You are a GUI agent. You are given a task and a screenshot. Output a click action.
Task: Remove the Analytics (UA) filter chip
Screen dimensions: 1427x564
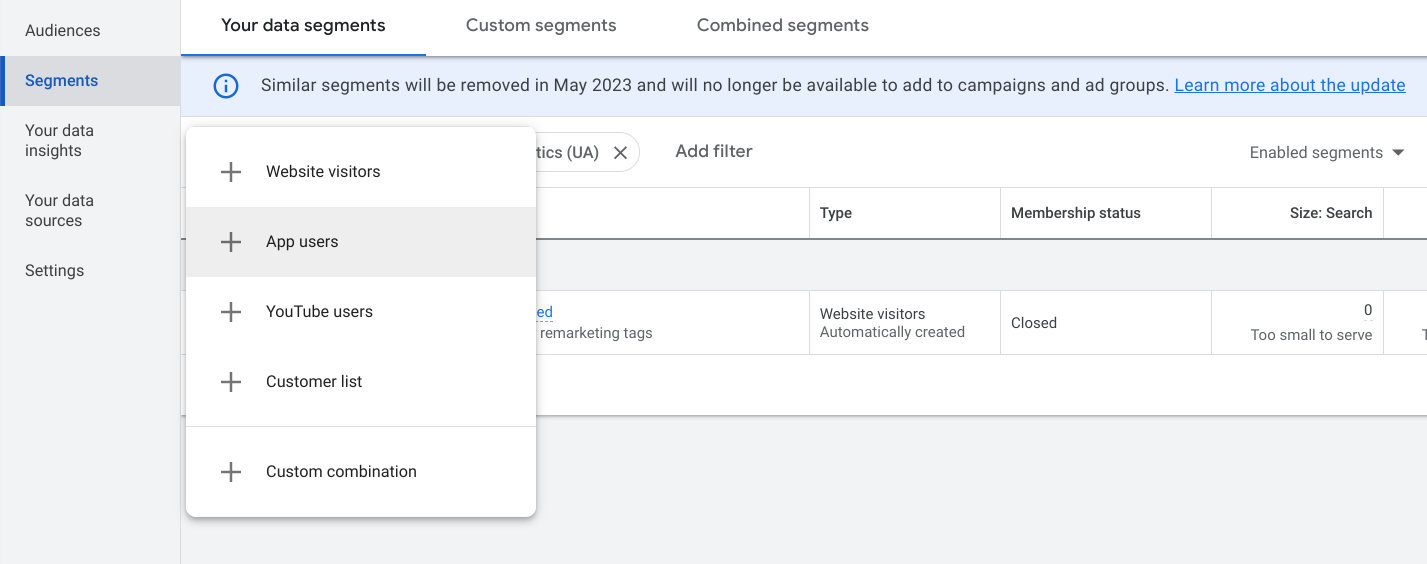pos(620,153)
